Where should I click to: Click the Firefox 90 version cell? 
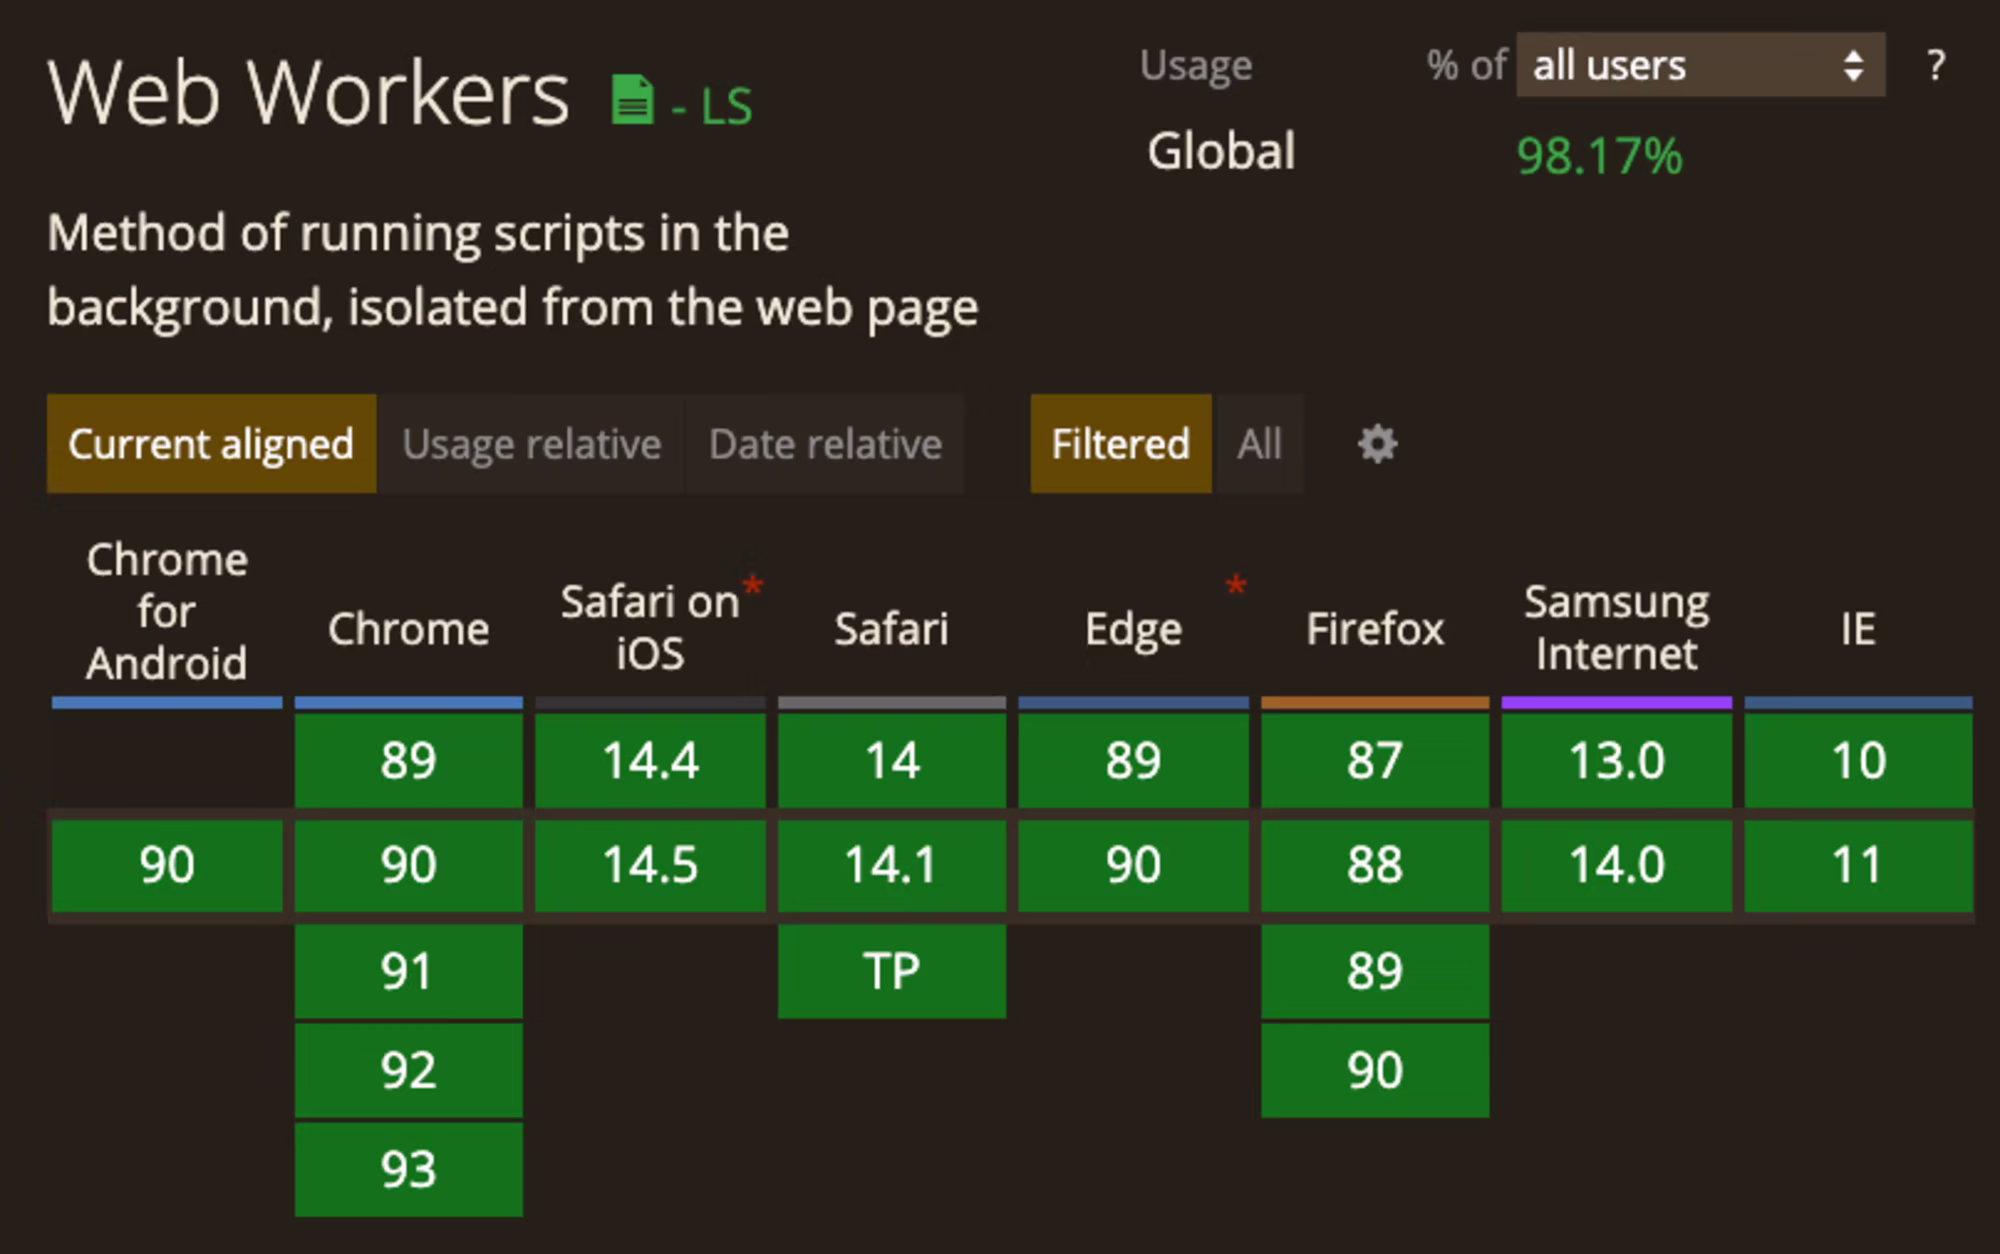point(1375,1070)
